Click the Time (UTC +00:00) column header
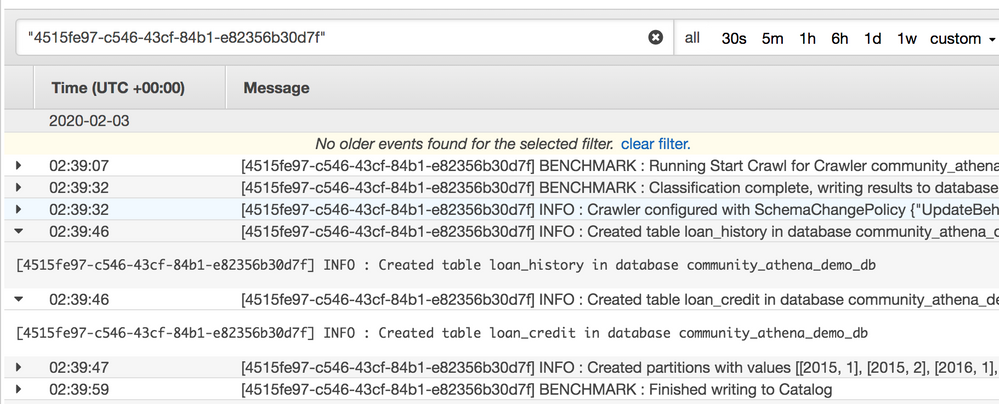Image resolution: width=999 pixels, height=404 pixels. 118,88
